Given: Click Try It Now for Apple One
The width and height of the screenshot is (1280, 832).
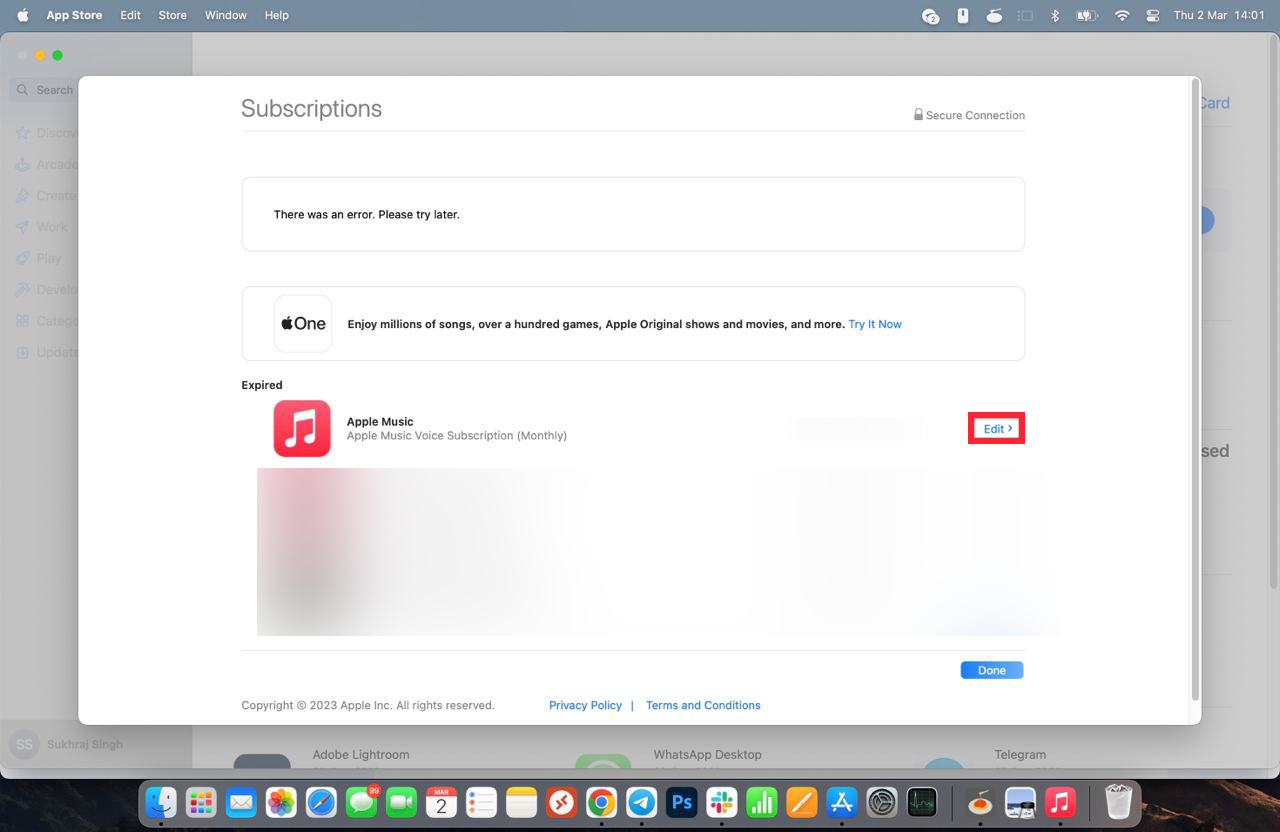Looking at the screenshot, I should tap(874, 323).
